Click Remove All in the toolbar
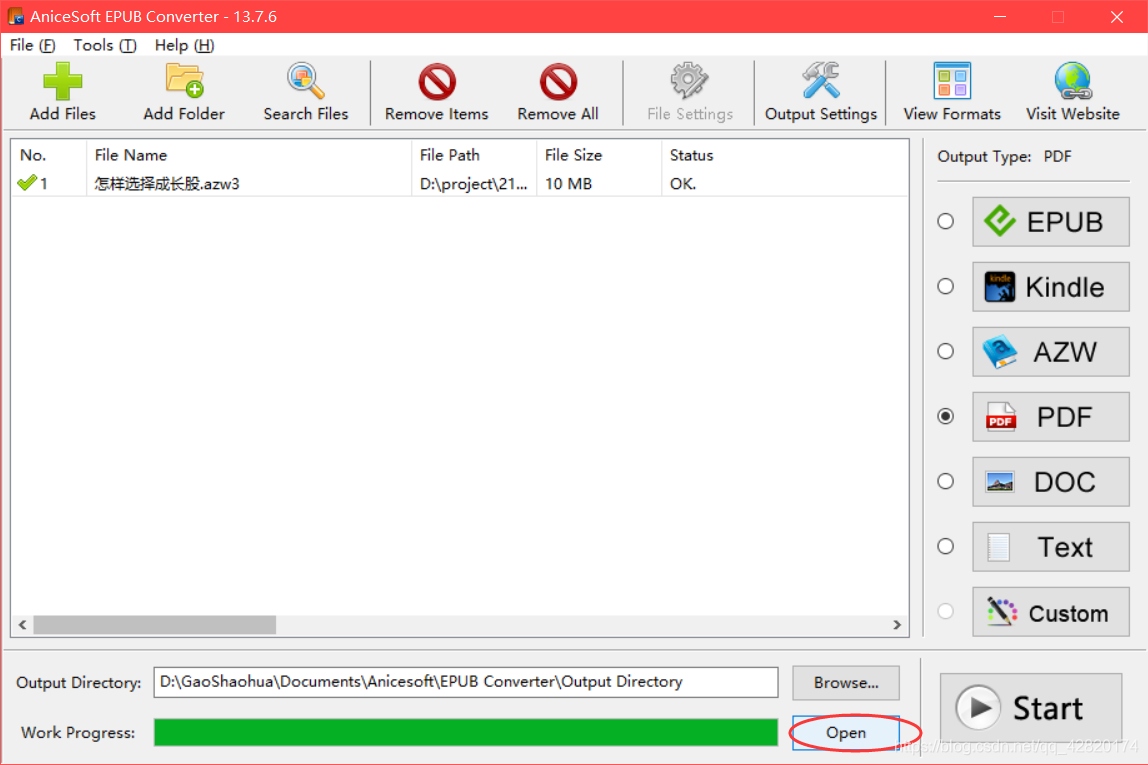This screenshot has height=765, width=1148. [x=558, y=92]
